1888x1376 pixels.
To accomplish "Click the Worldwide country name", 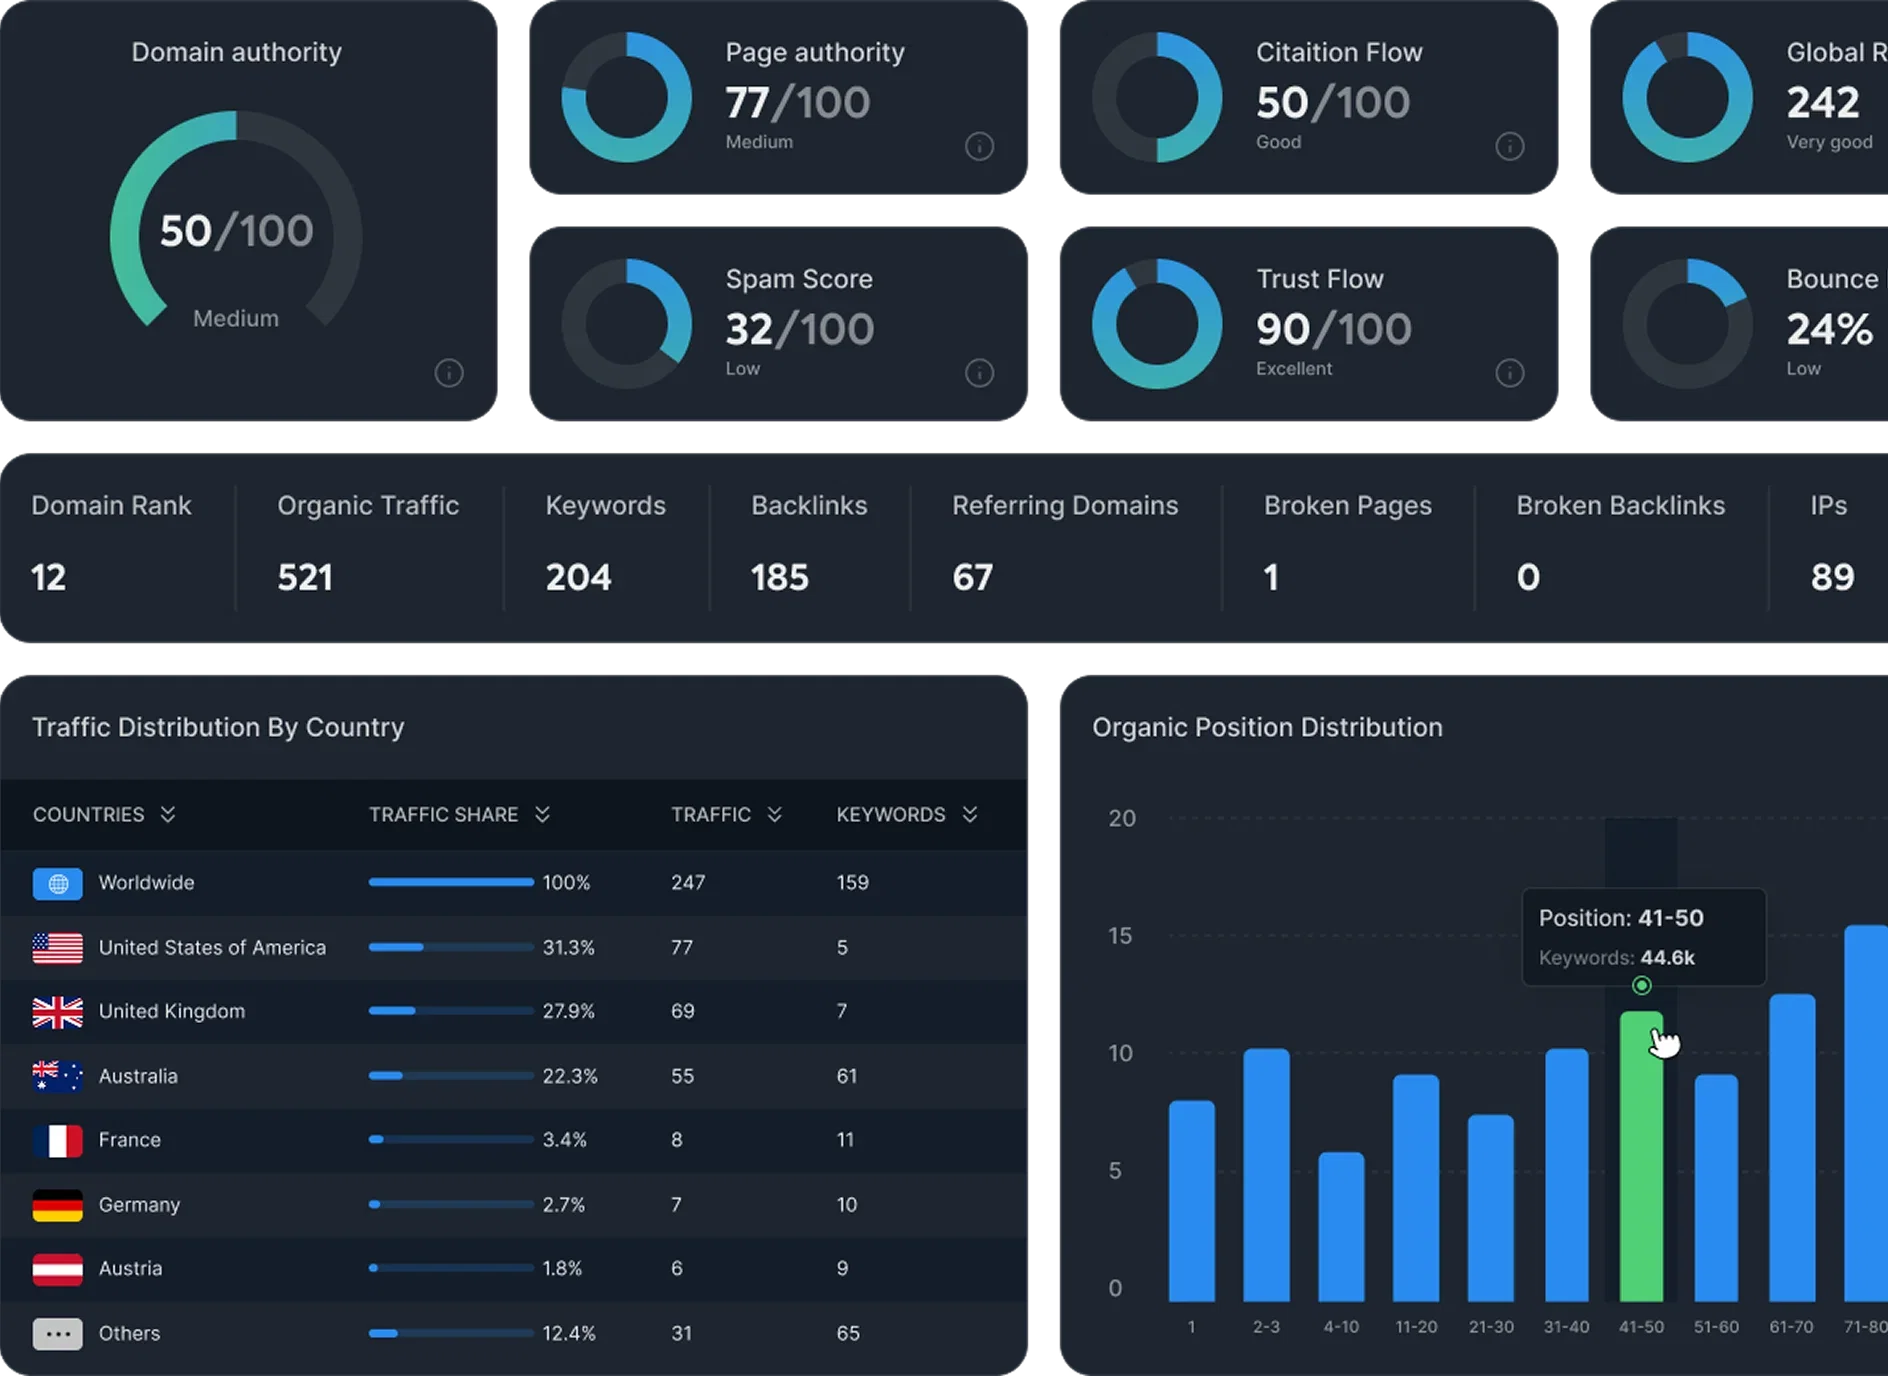I will click(x=146, y=883).
